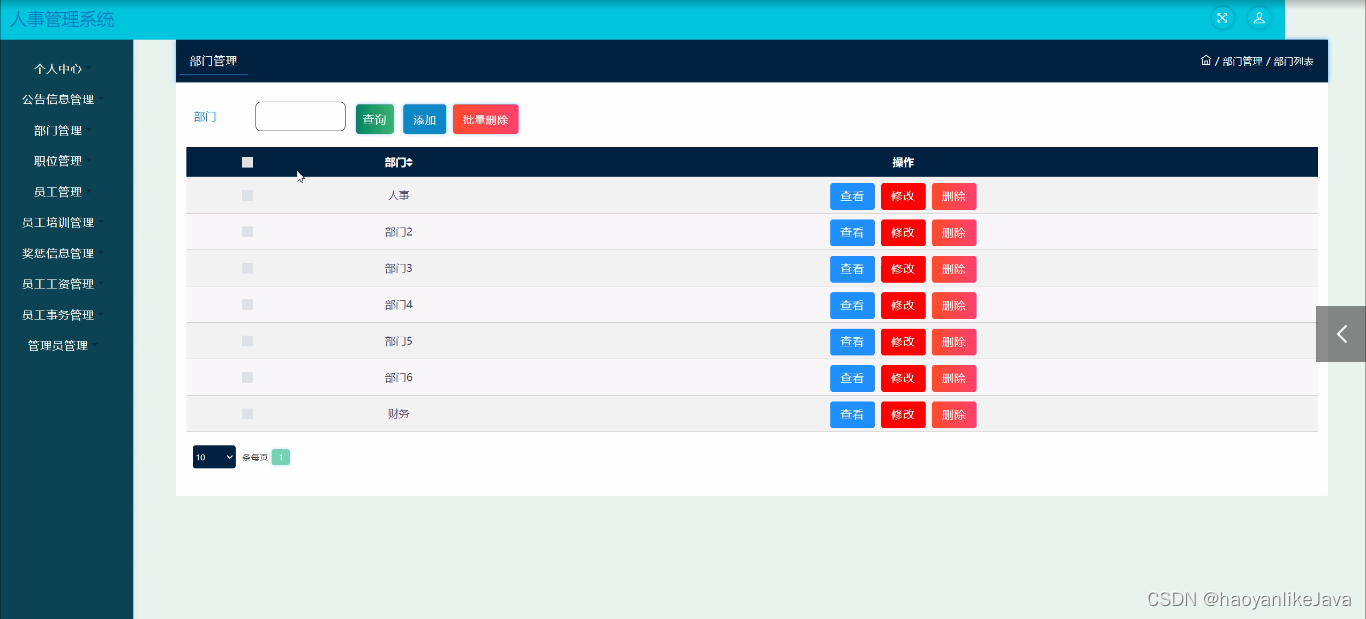Viewport: 1366px width, 619px height.
Task: Click the green 查询 search button
Action: (375, 119)
